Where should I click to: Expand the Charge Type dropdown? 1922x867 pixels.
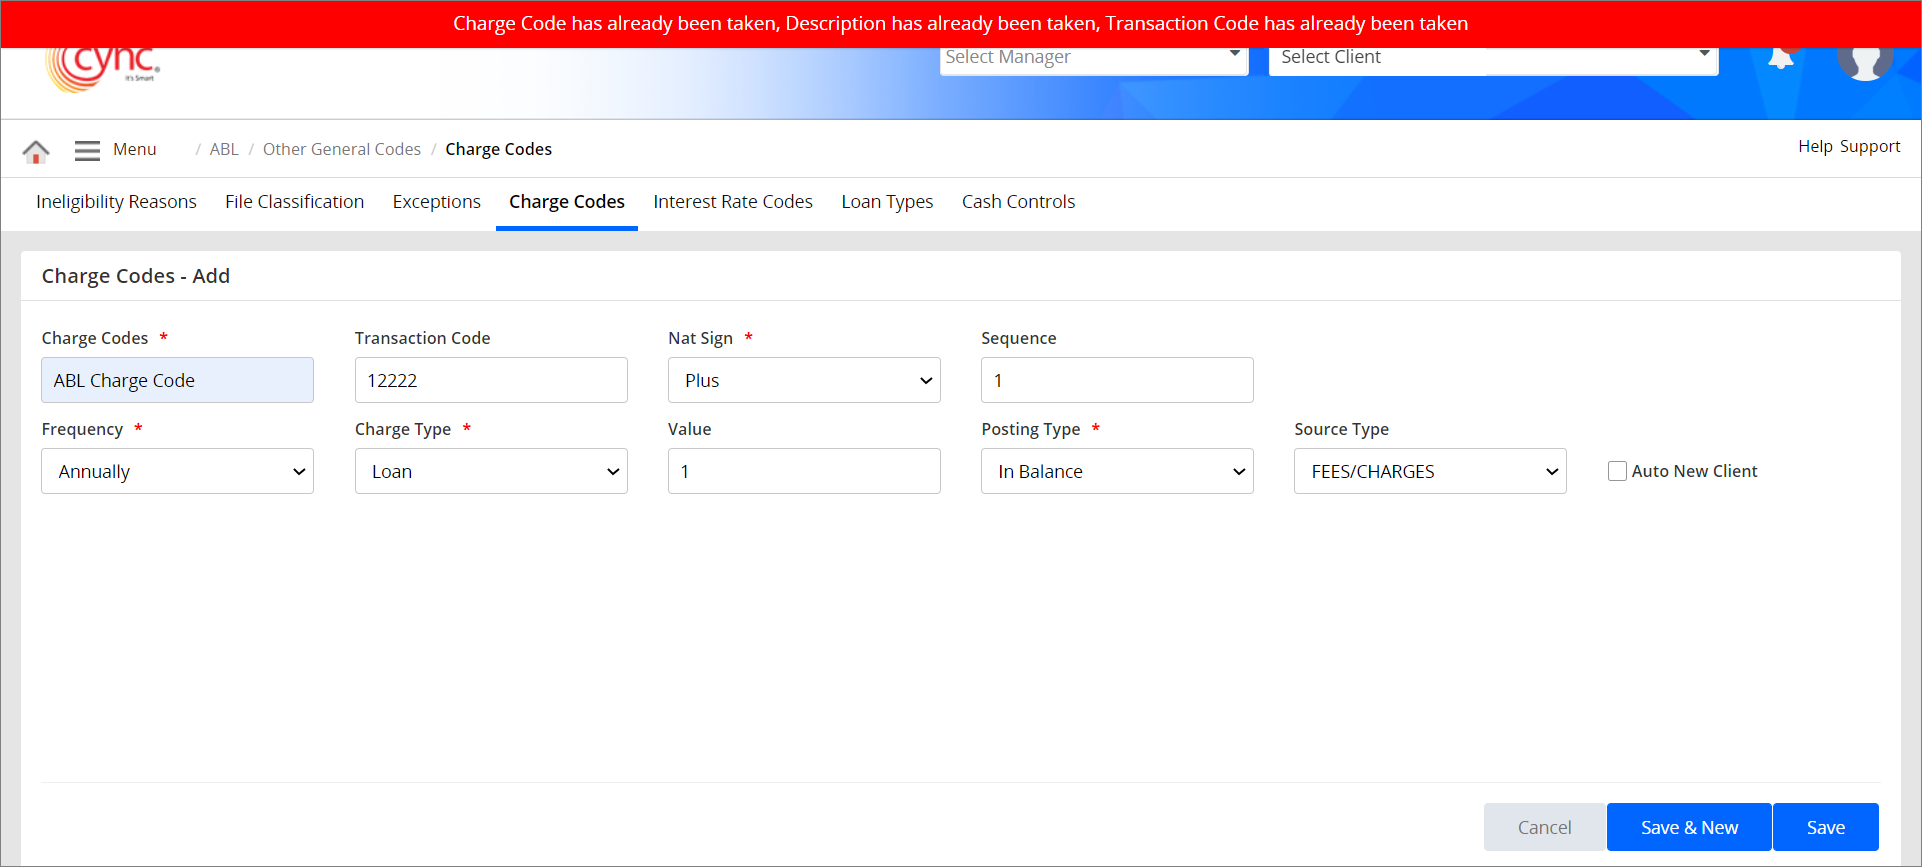tap(491, 471)
